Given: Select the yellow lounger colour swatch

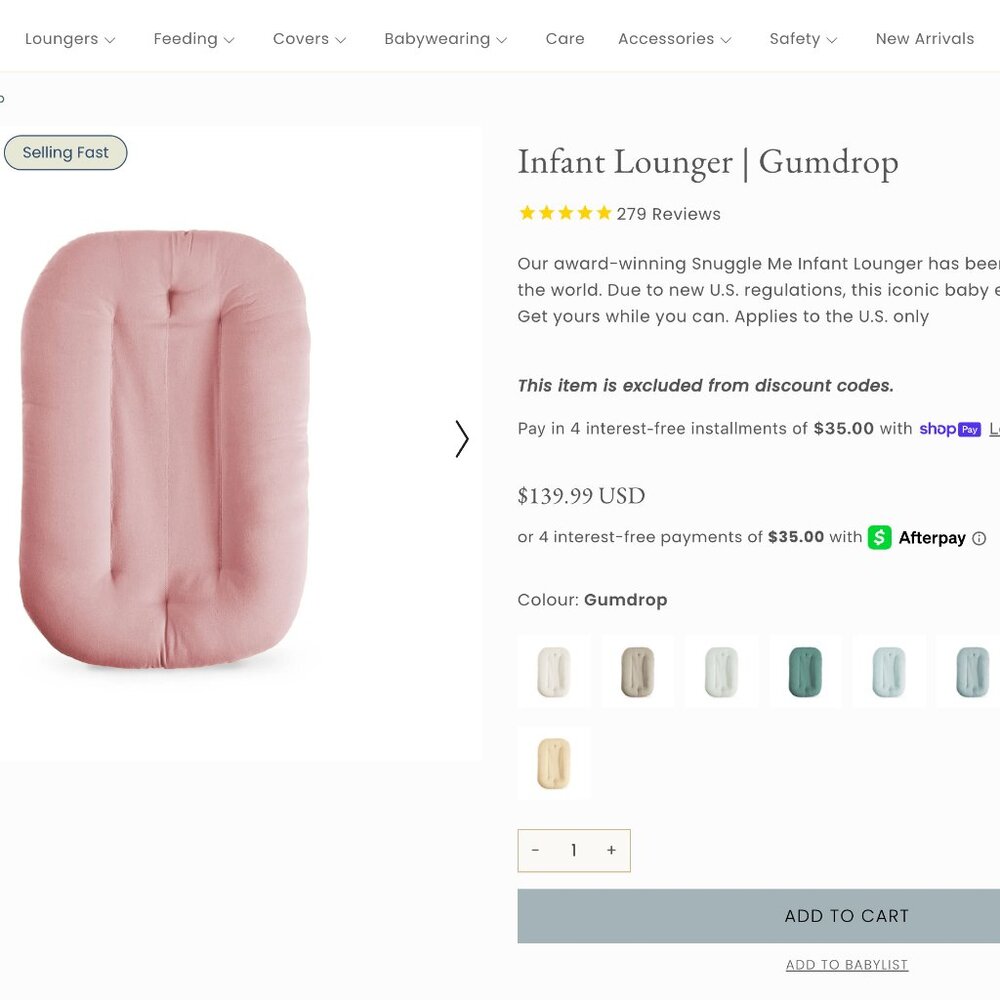Looking at the screenshot, I should click(x=554, y=763).
